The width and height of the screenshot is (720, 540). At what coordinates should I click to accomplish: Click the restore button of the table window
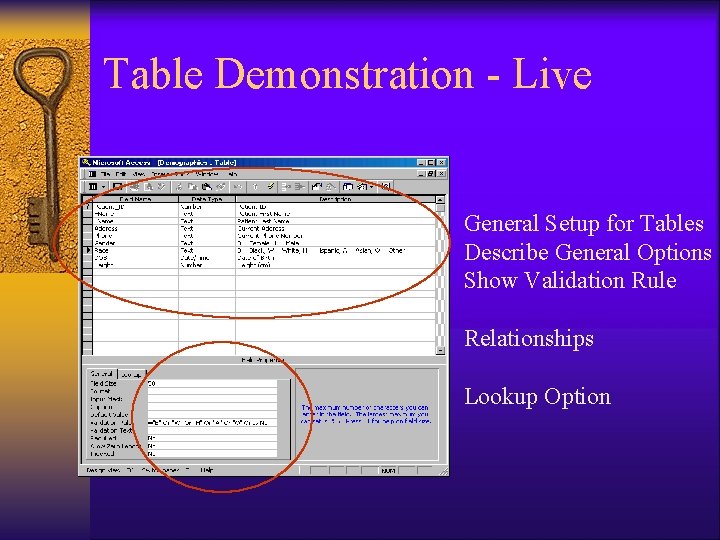point(431,174)
